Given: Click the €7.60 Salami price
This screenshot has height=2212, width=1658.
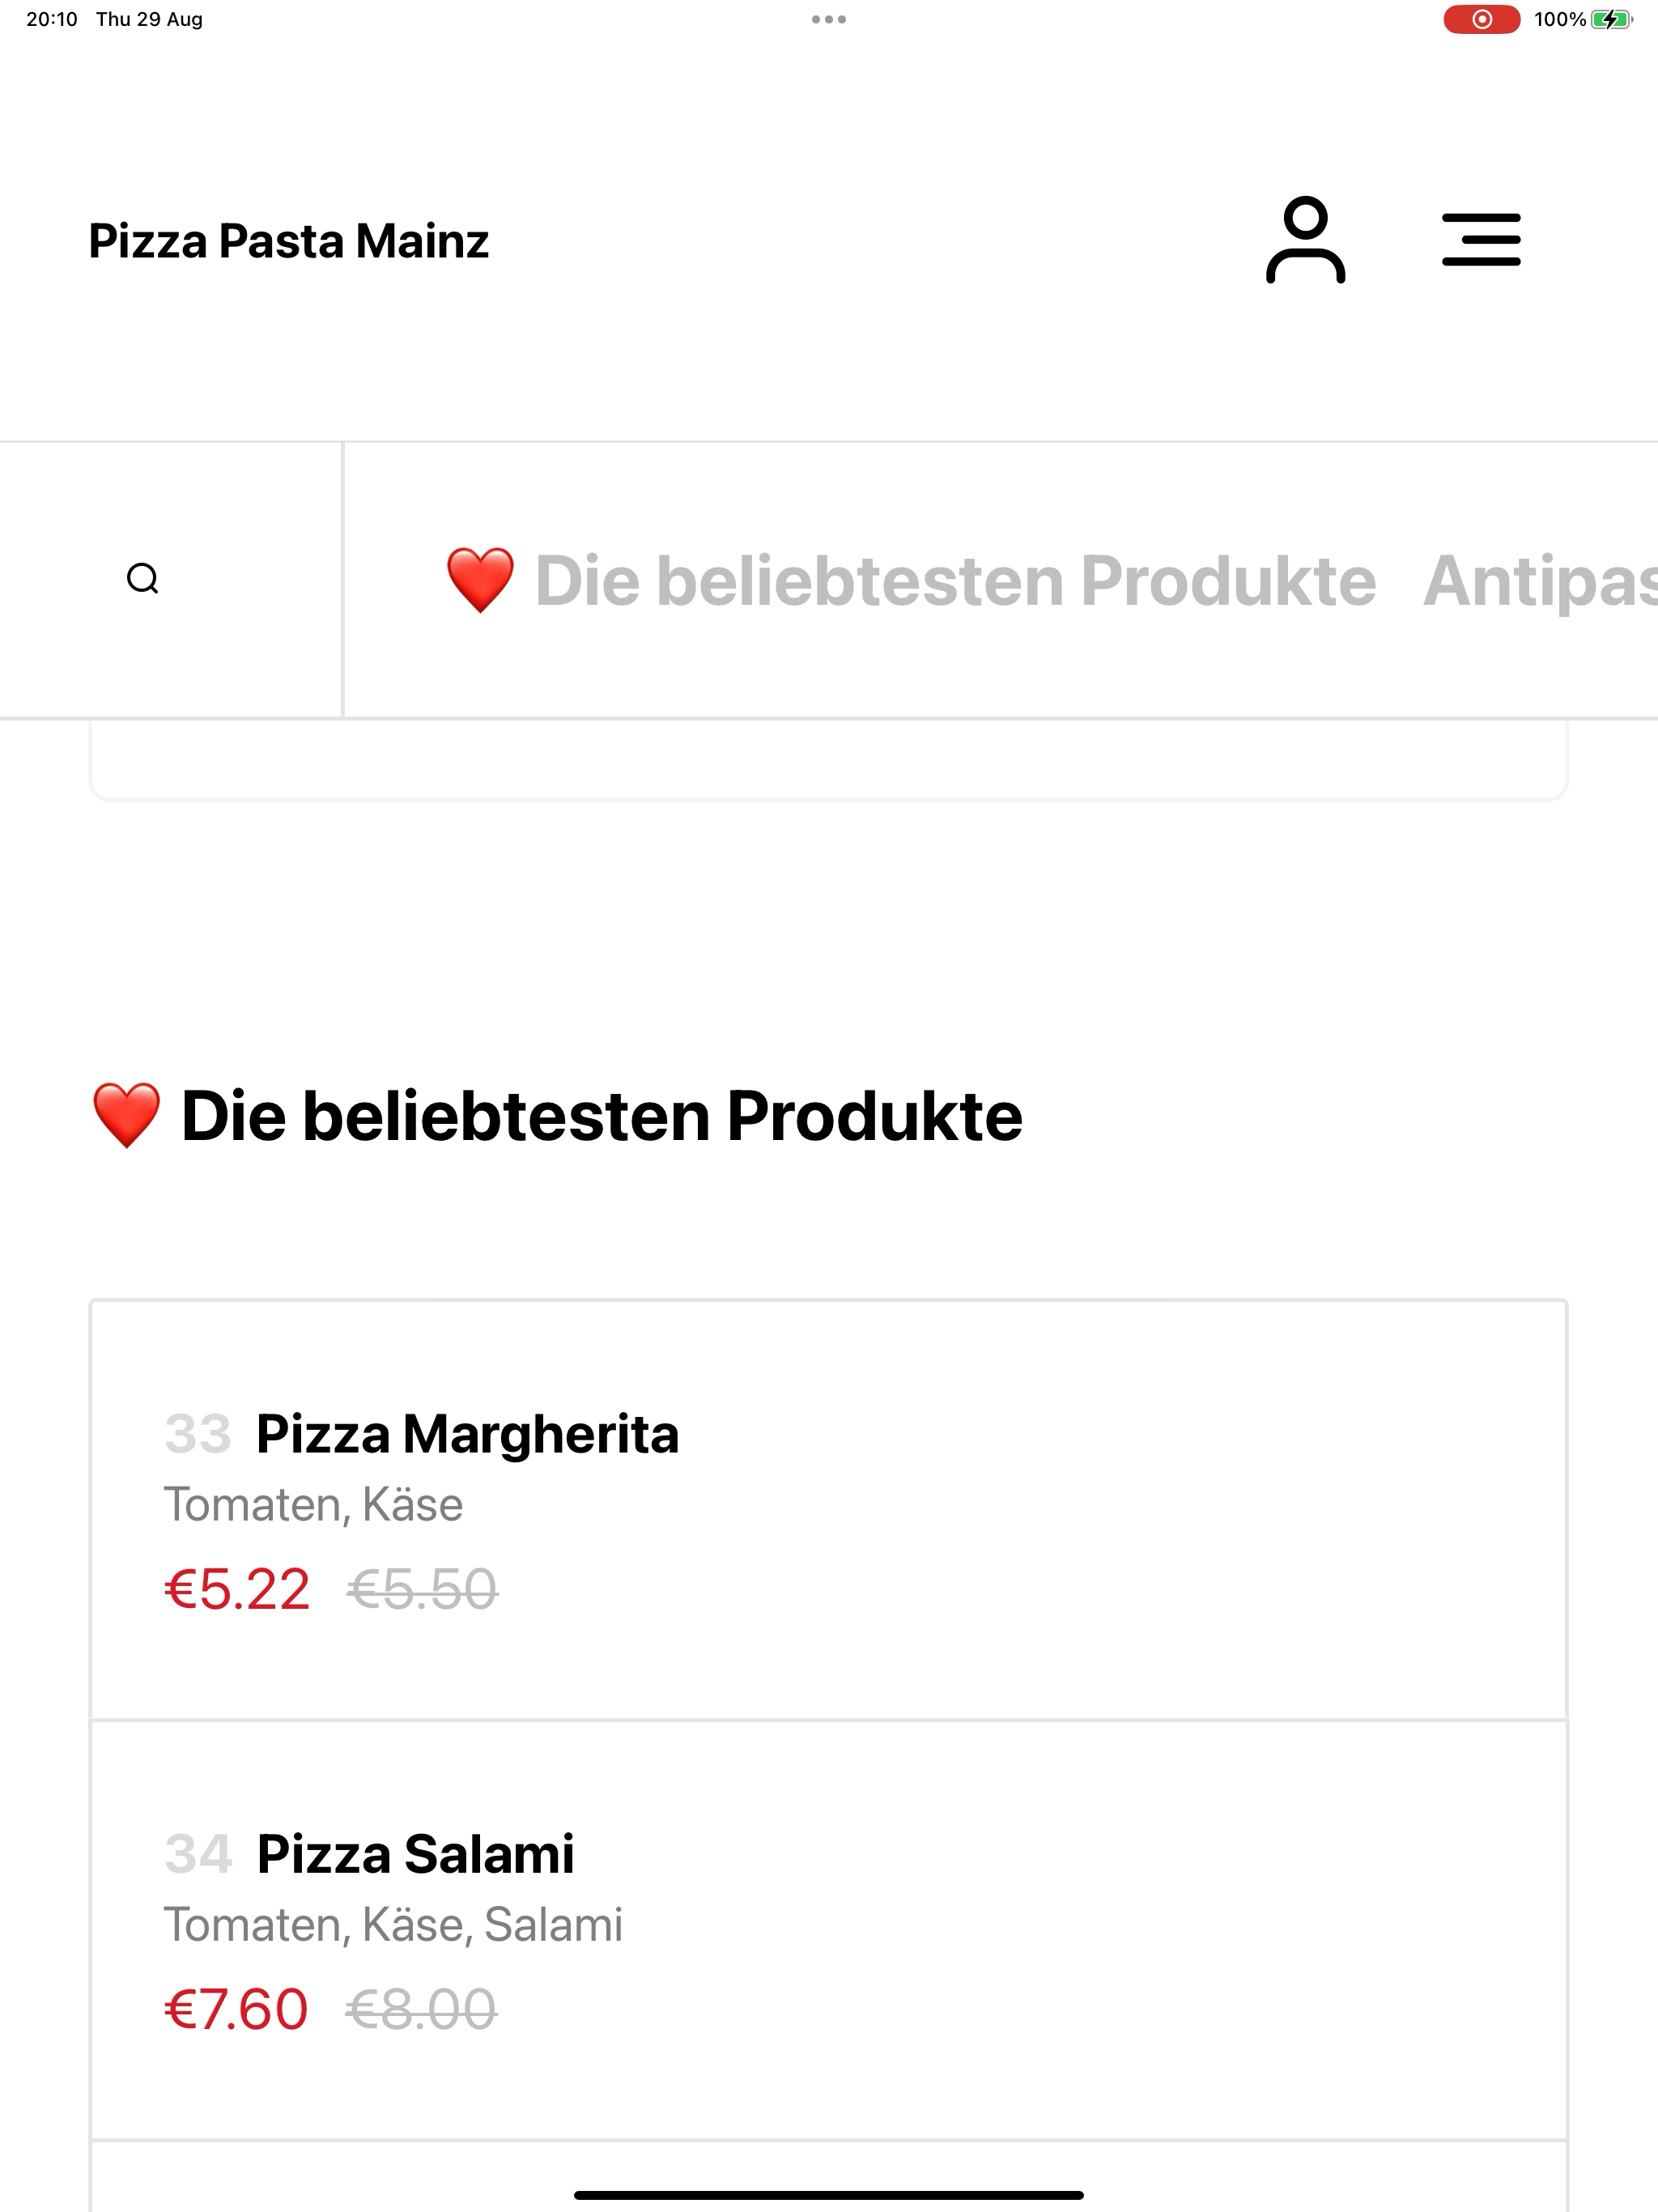Looking at the screenshot, I should pyautogui.click(x=236, y=2009).
